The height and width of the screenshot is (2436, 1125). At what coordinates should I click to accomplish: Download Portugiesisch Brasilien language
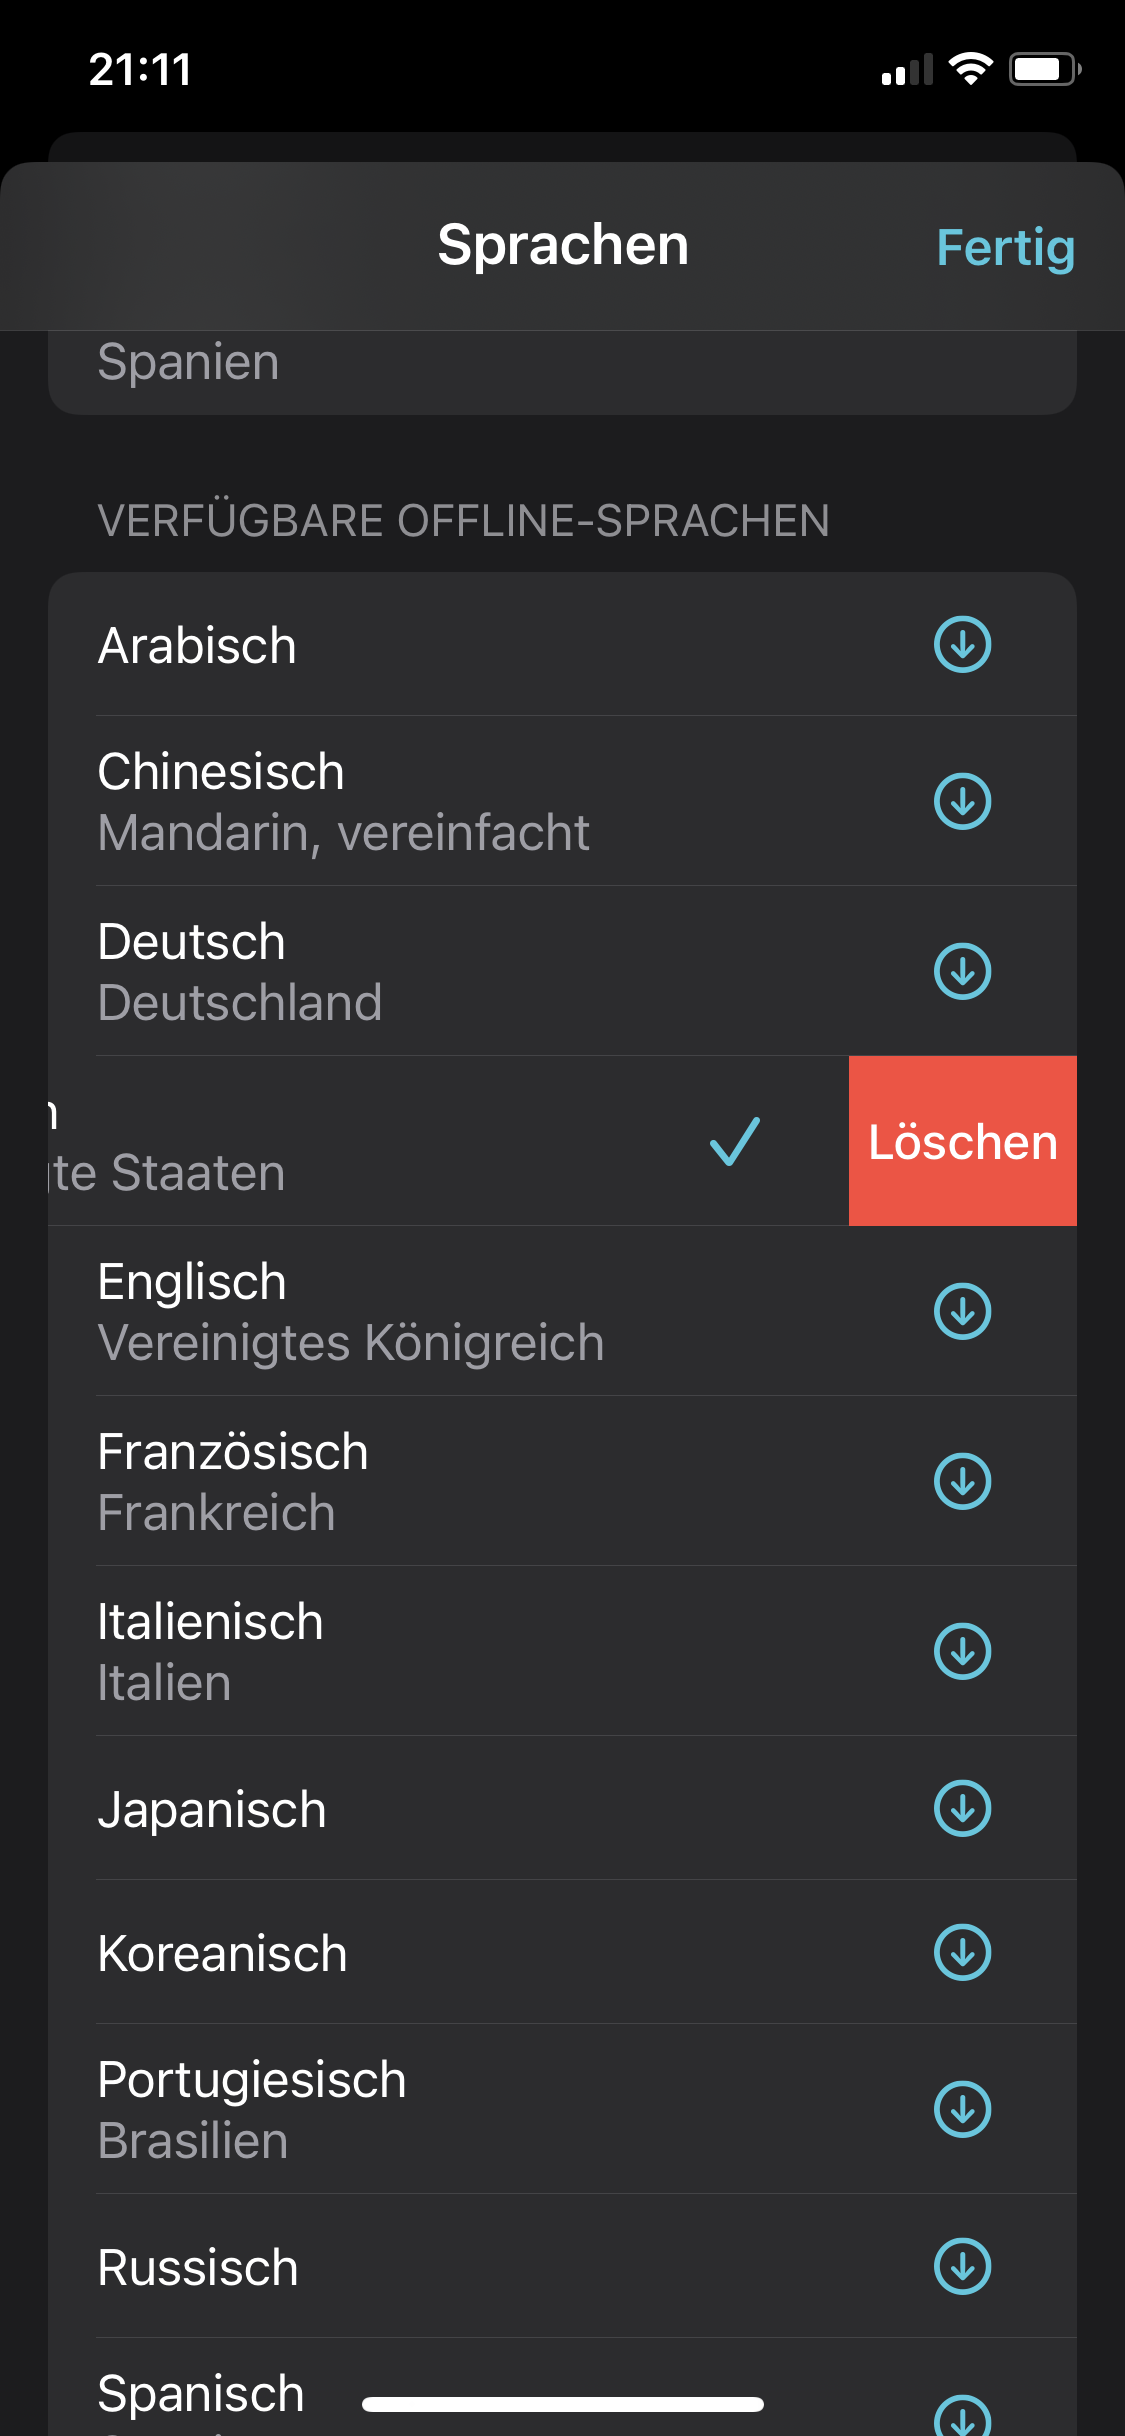[962, 2109]
